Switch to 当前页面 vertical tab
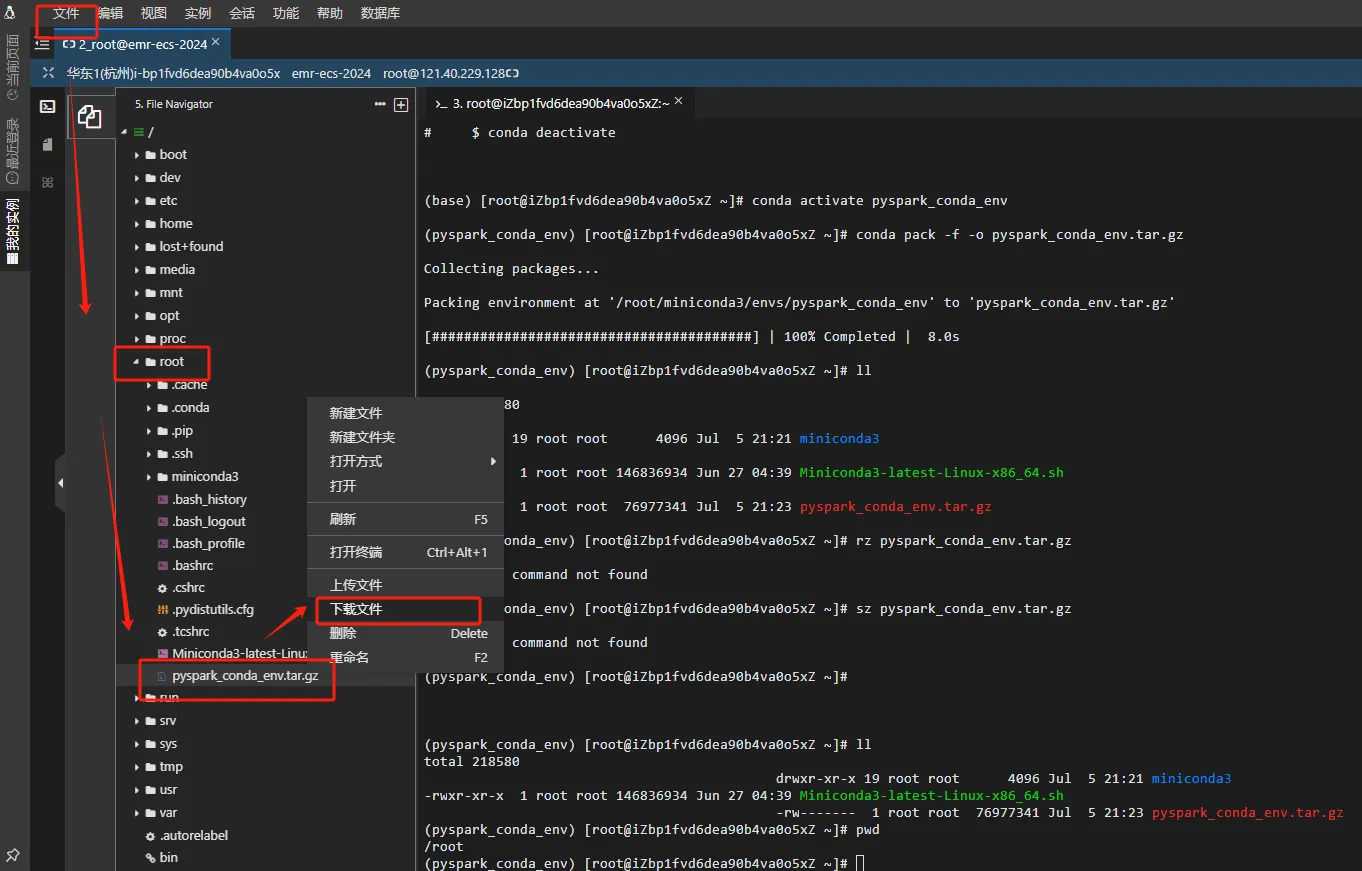 [13, 67]
